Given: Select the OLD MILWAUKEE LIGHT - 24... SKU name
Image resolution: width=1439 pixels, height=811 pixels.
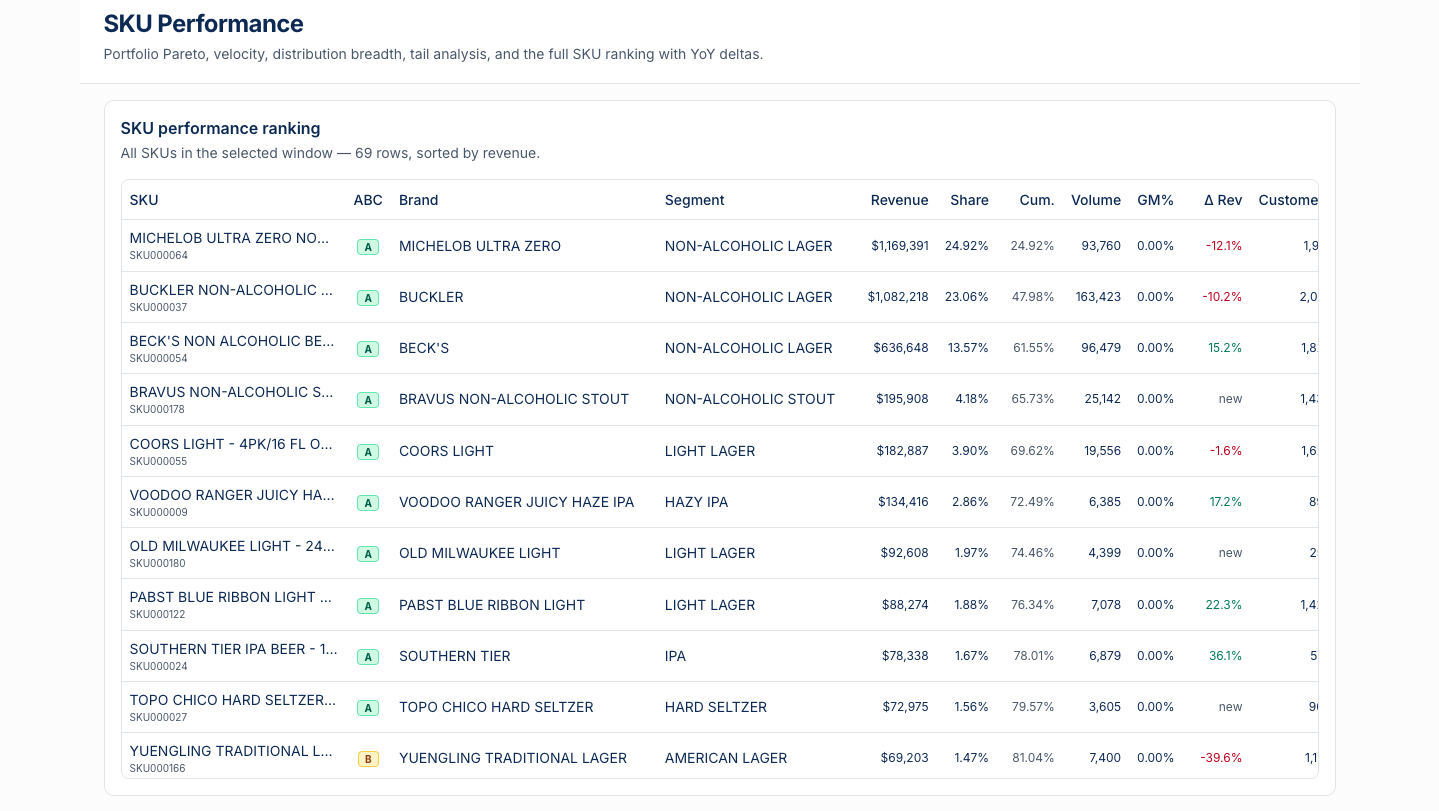Looking at the screenshot, I should pos(232,546).
